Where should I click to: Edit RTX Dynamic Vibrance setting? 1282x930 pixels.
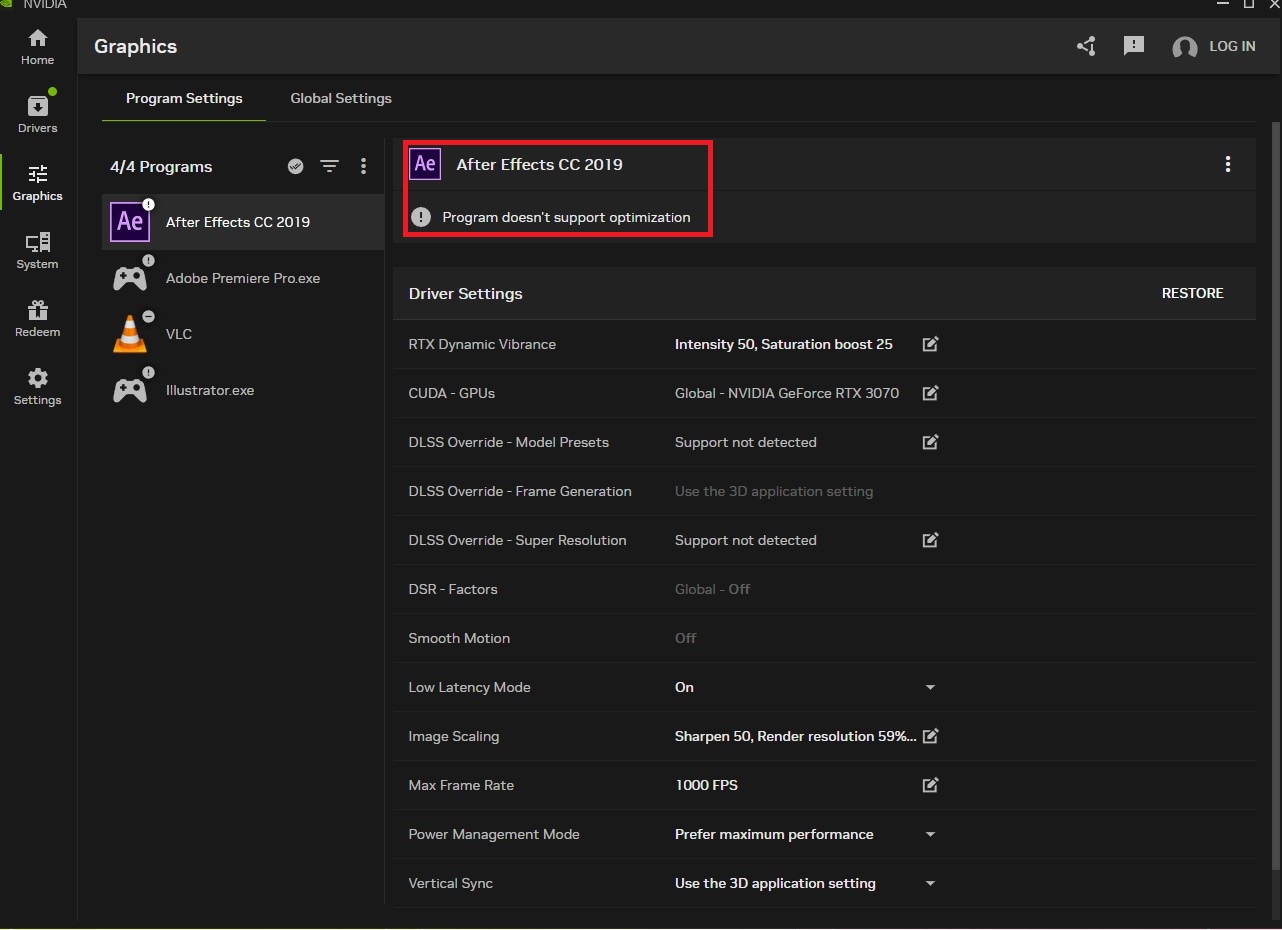click(x=930, y=344)
